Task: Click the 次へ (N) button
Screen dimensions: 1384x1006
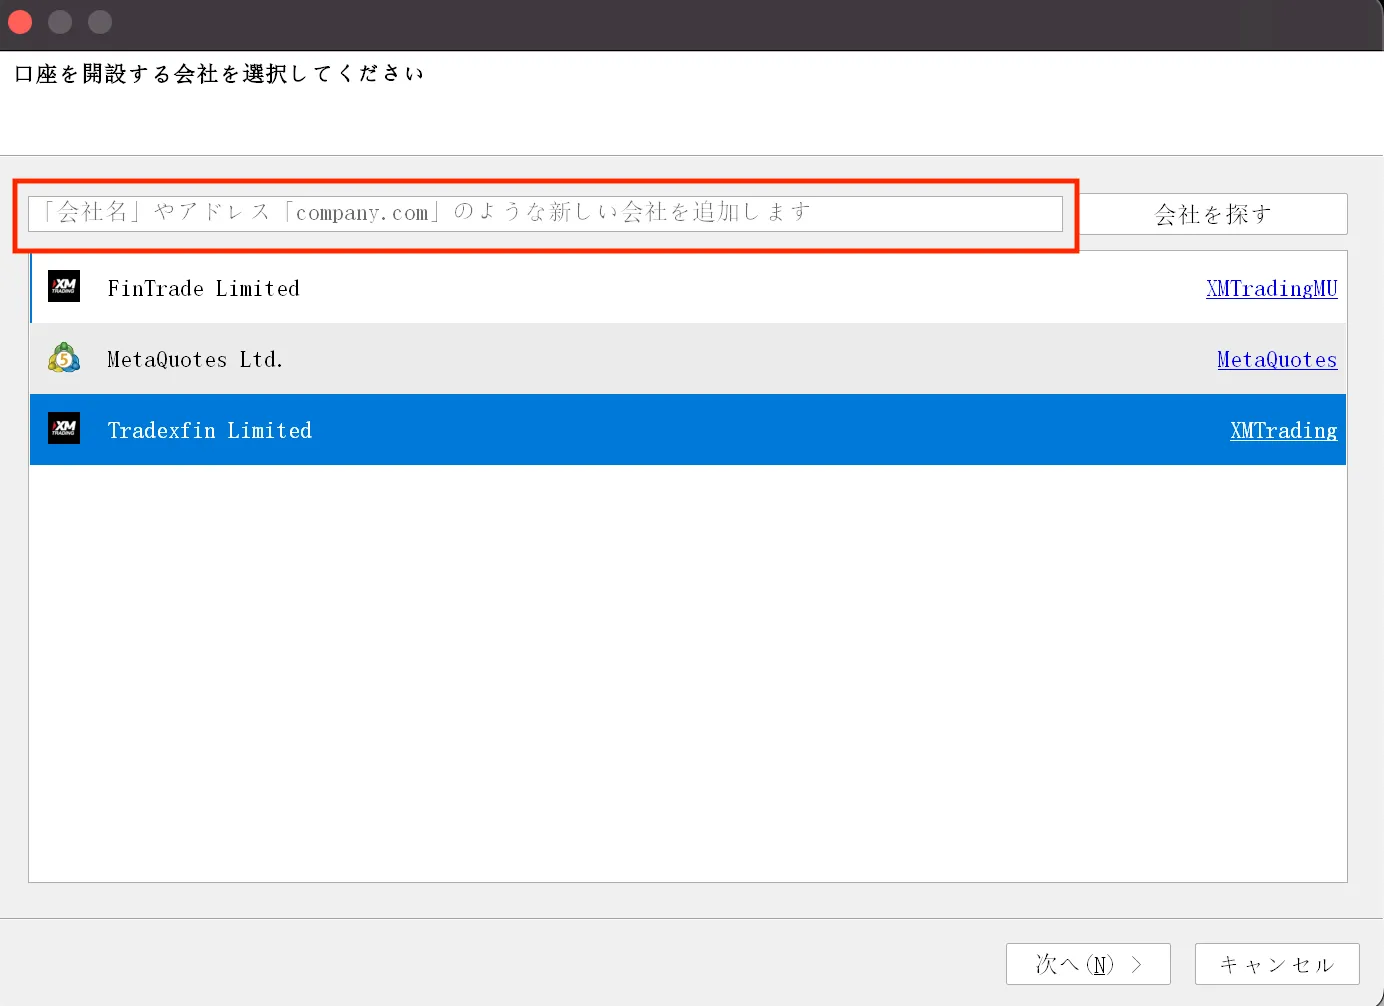Action: click(x=1088, y=964)
